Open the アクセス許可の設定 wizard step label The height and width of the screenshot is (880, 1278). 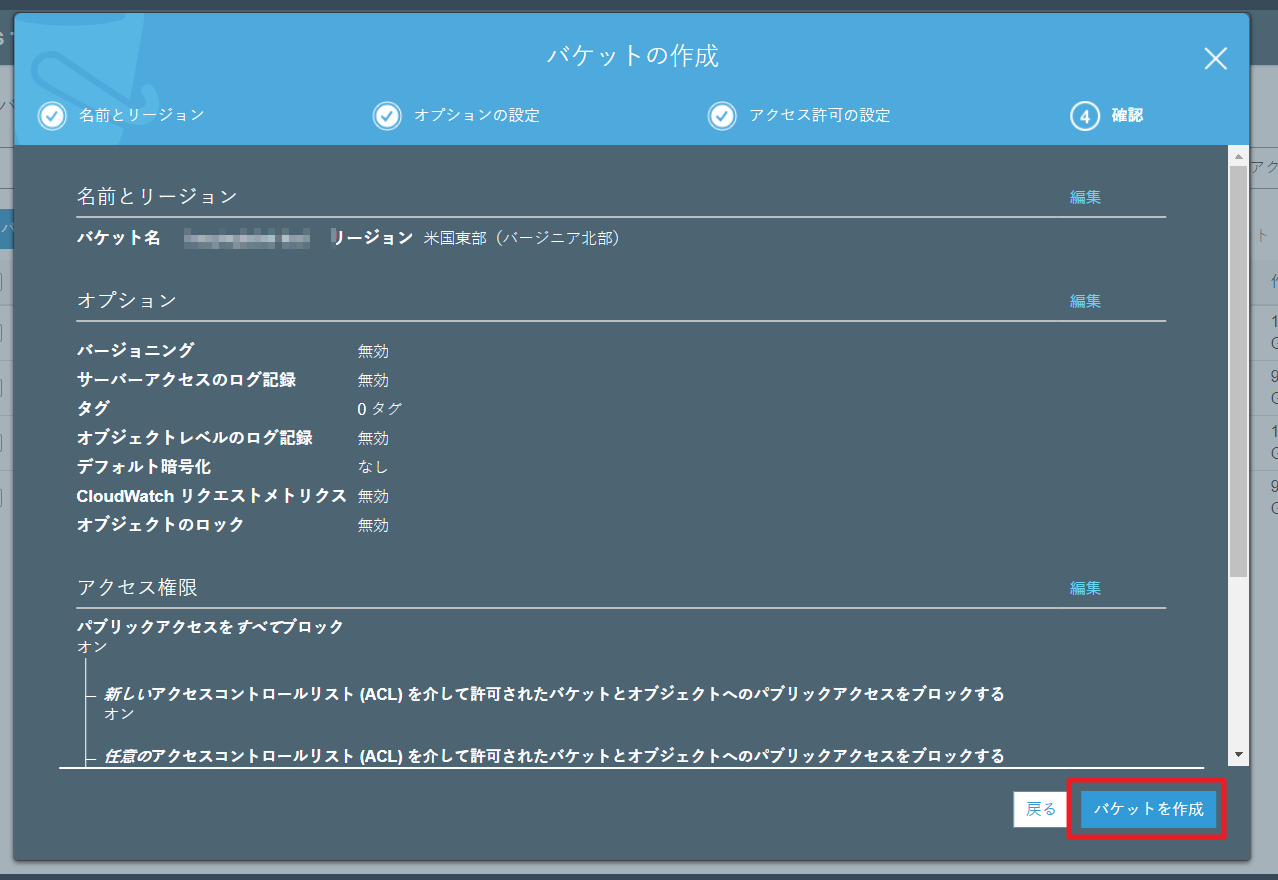(819, 115)
